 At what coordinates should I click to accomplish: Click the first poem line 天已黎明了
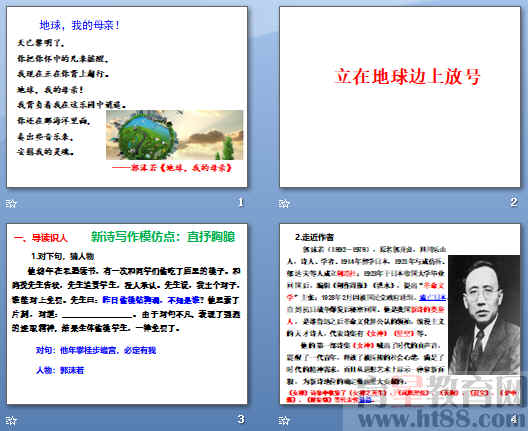(x=41, y=43)
